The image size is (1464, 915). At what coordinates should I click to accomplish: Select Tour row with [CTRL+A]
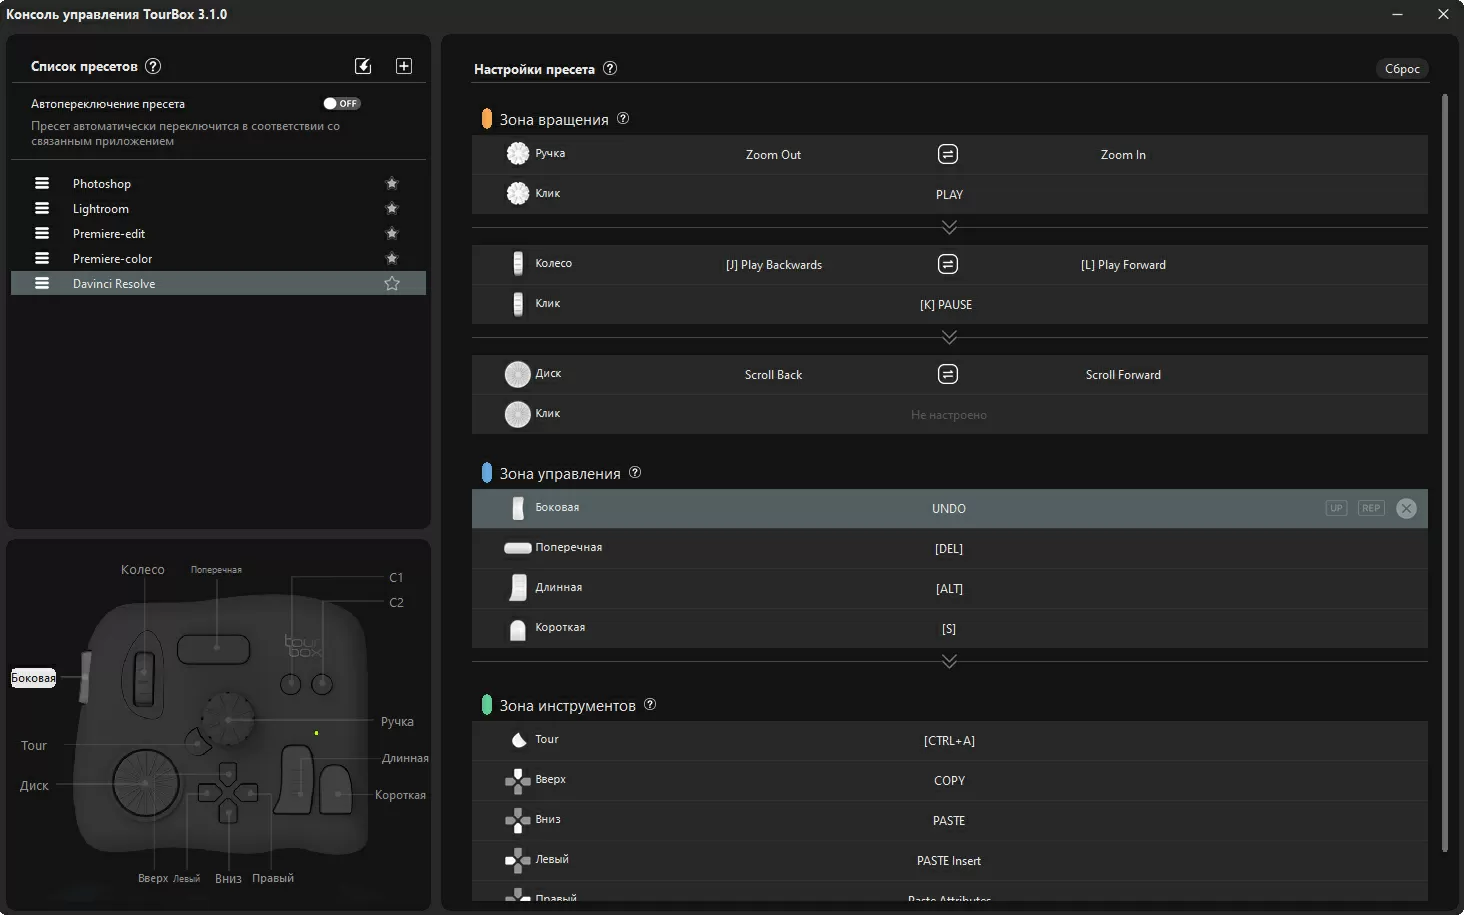[x=949, y=740]
